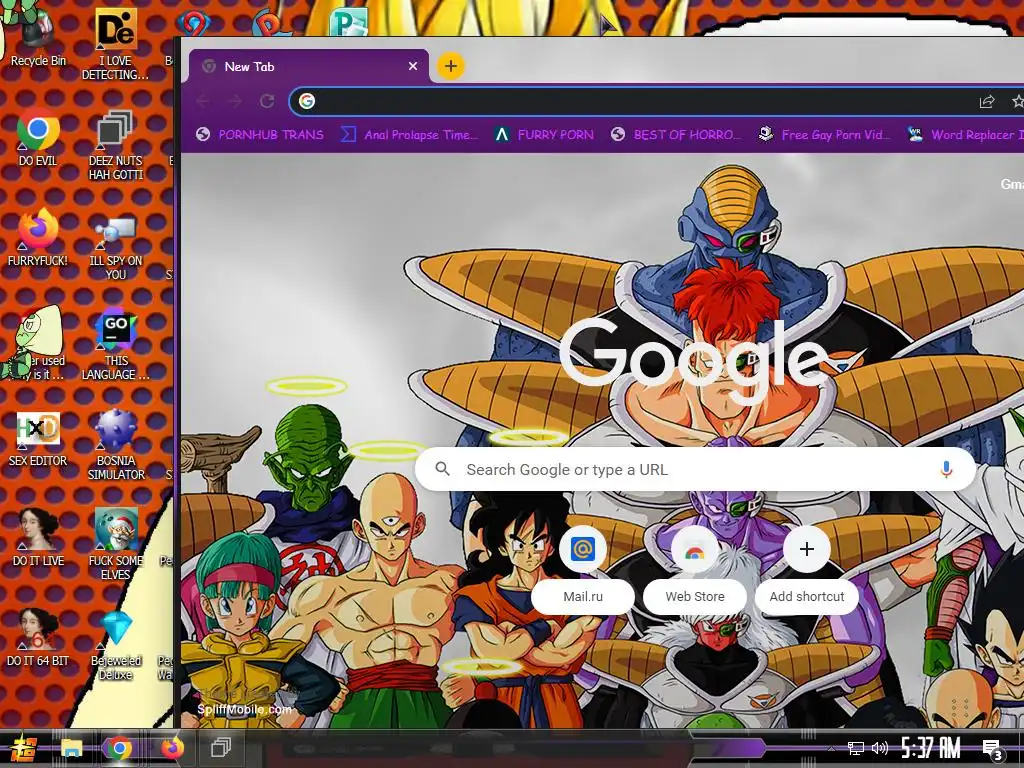Switch to Chrome via its taskbar icon
The height and width of the screenshot is (768, 1024).
tap(119, 748)
